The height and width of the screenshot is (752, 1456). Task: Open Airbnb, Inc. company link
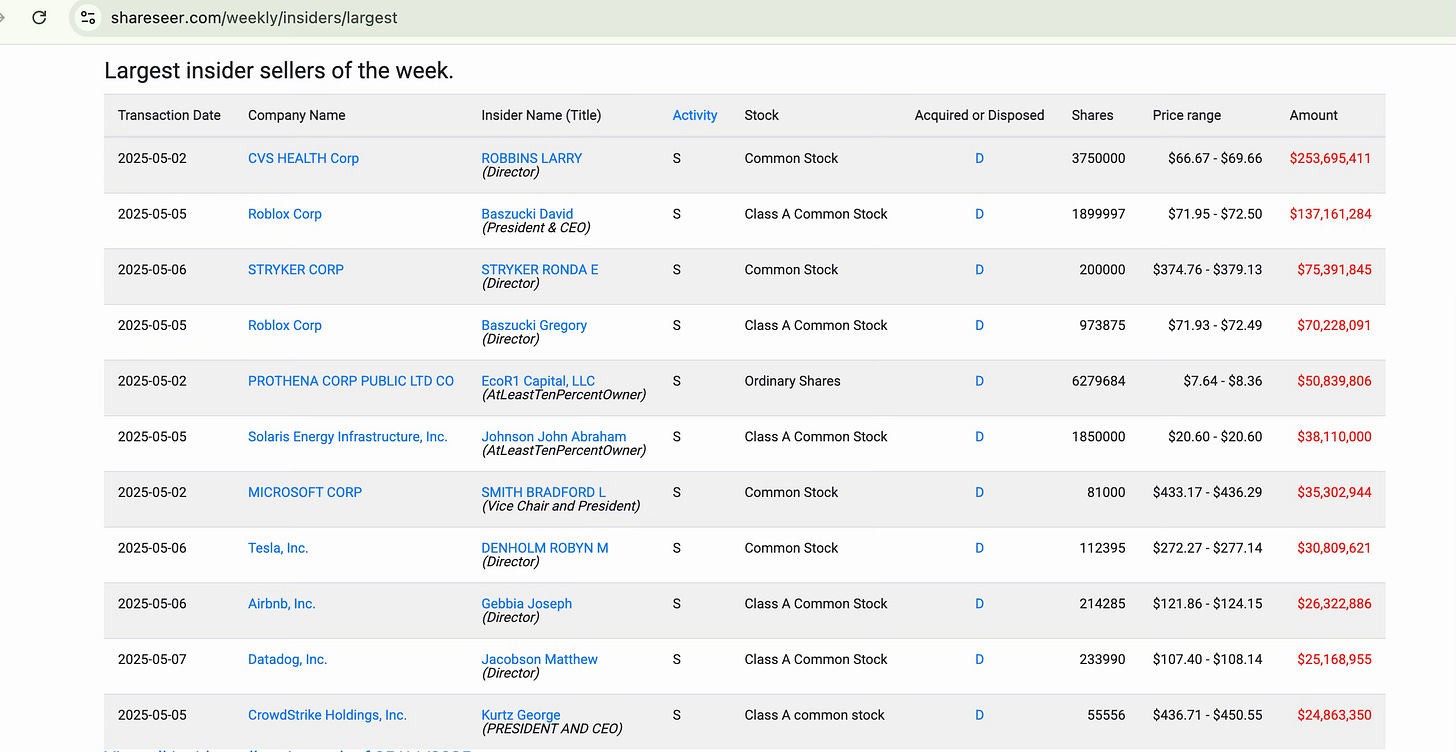tap(282, 604)
